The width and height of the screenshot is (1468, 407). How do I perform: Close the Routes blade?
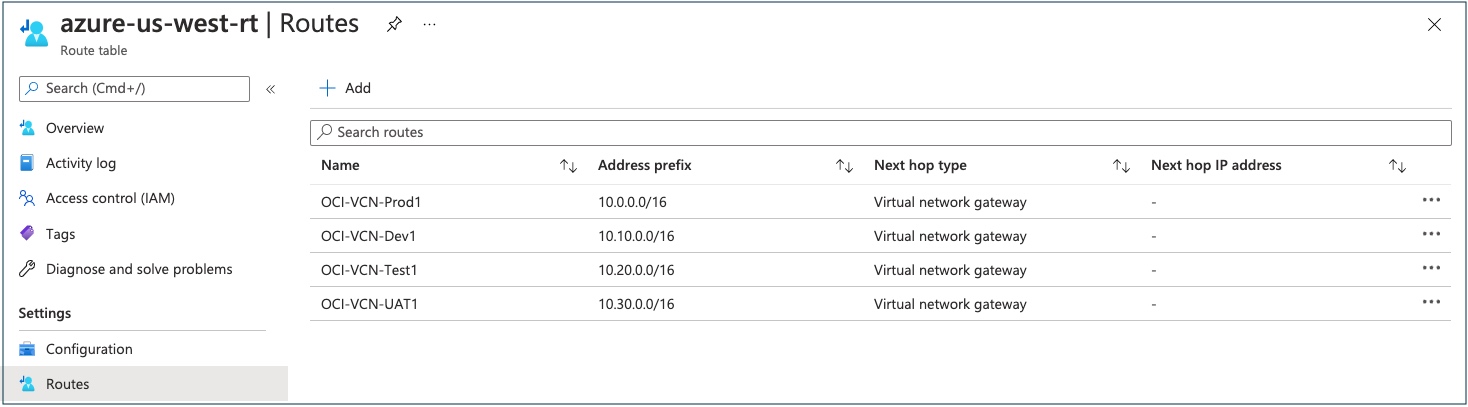coord(1434,26)
